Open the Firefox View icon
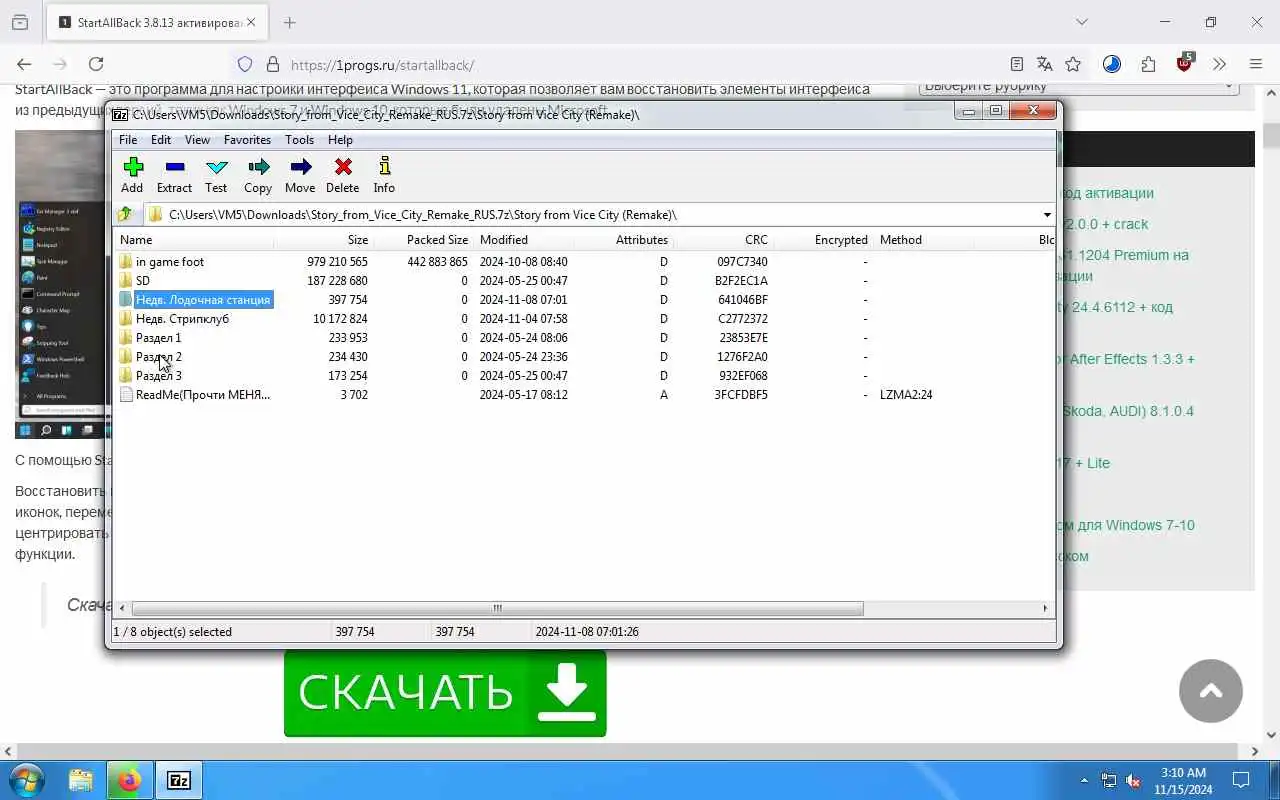Screen dimensions: 1280x800 click(x=19, y=22)
